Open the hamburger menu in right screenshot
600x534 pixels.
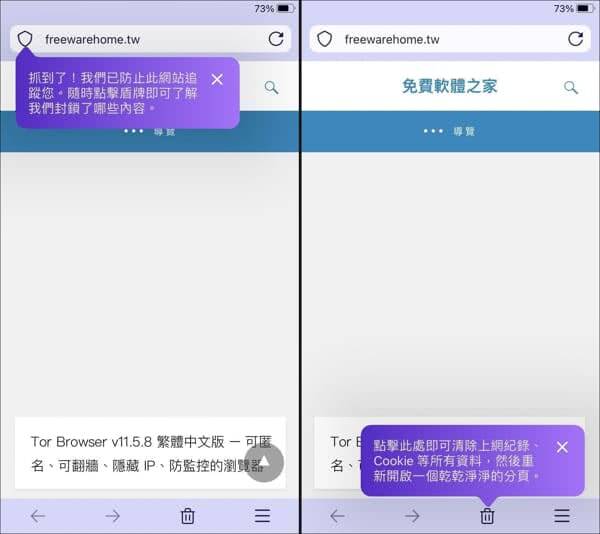(562, 516)
